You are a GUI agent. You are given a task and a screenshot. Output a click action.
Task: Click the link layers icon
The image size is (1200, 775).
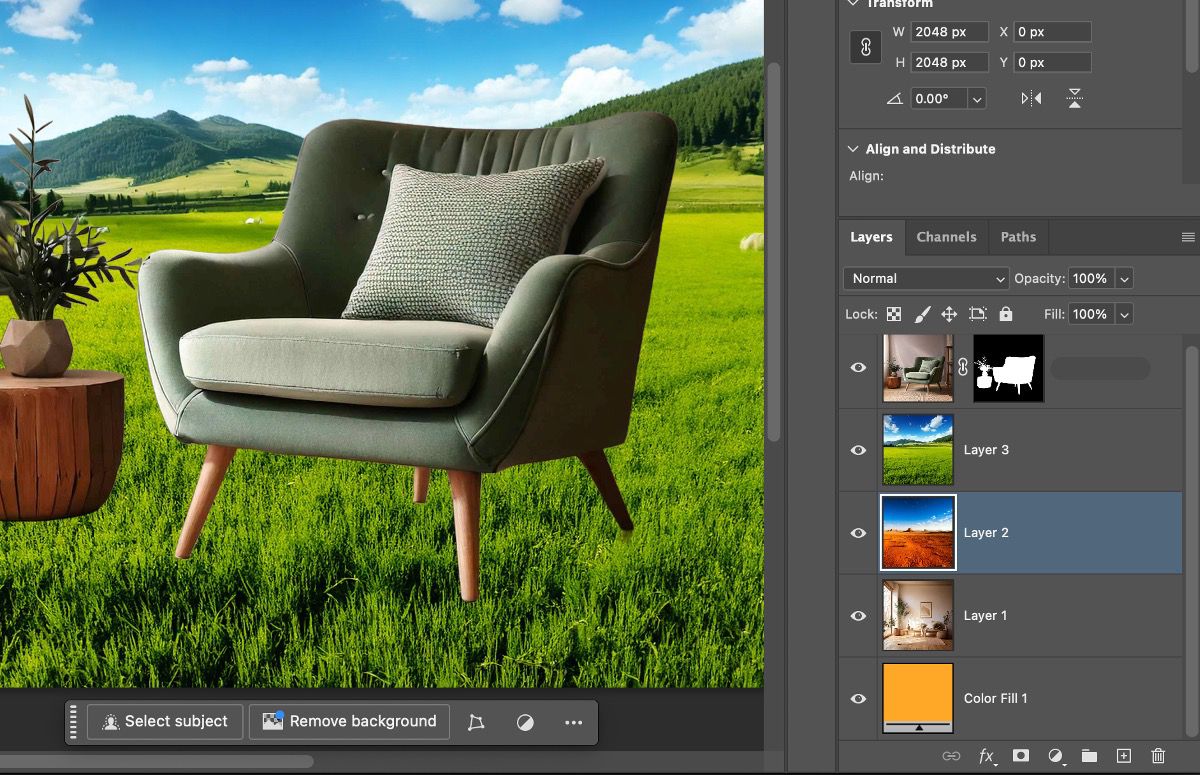[951, 756]
